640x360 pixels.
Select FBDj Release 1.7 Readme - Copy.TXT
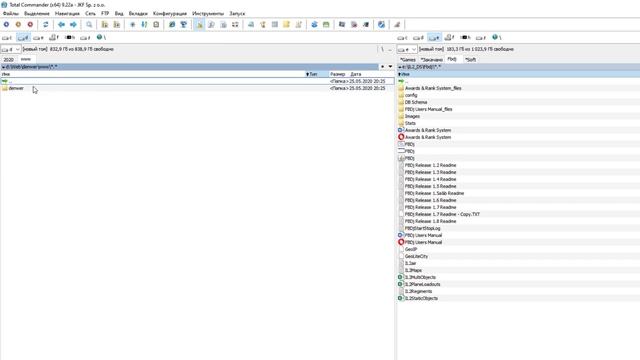click(x=442, y=214)
